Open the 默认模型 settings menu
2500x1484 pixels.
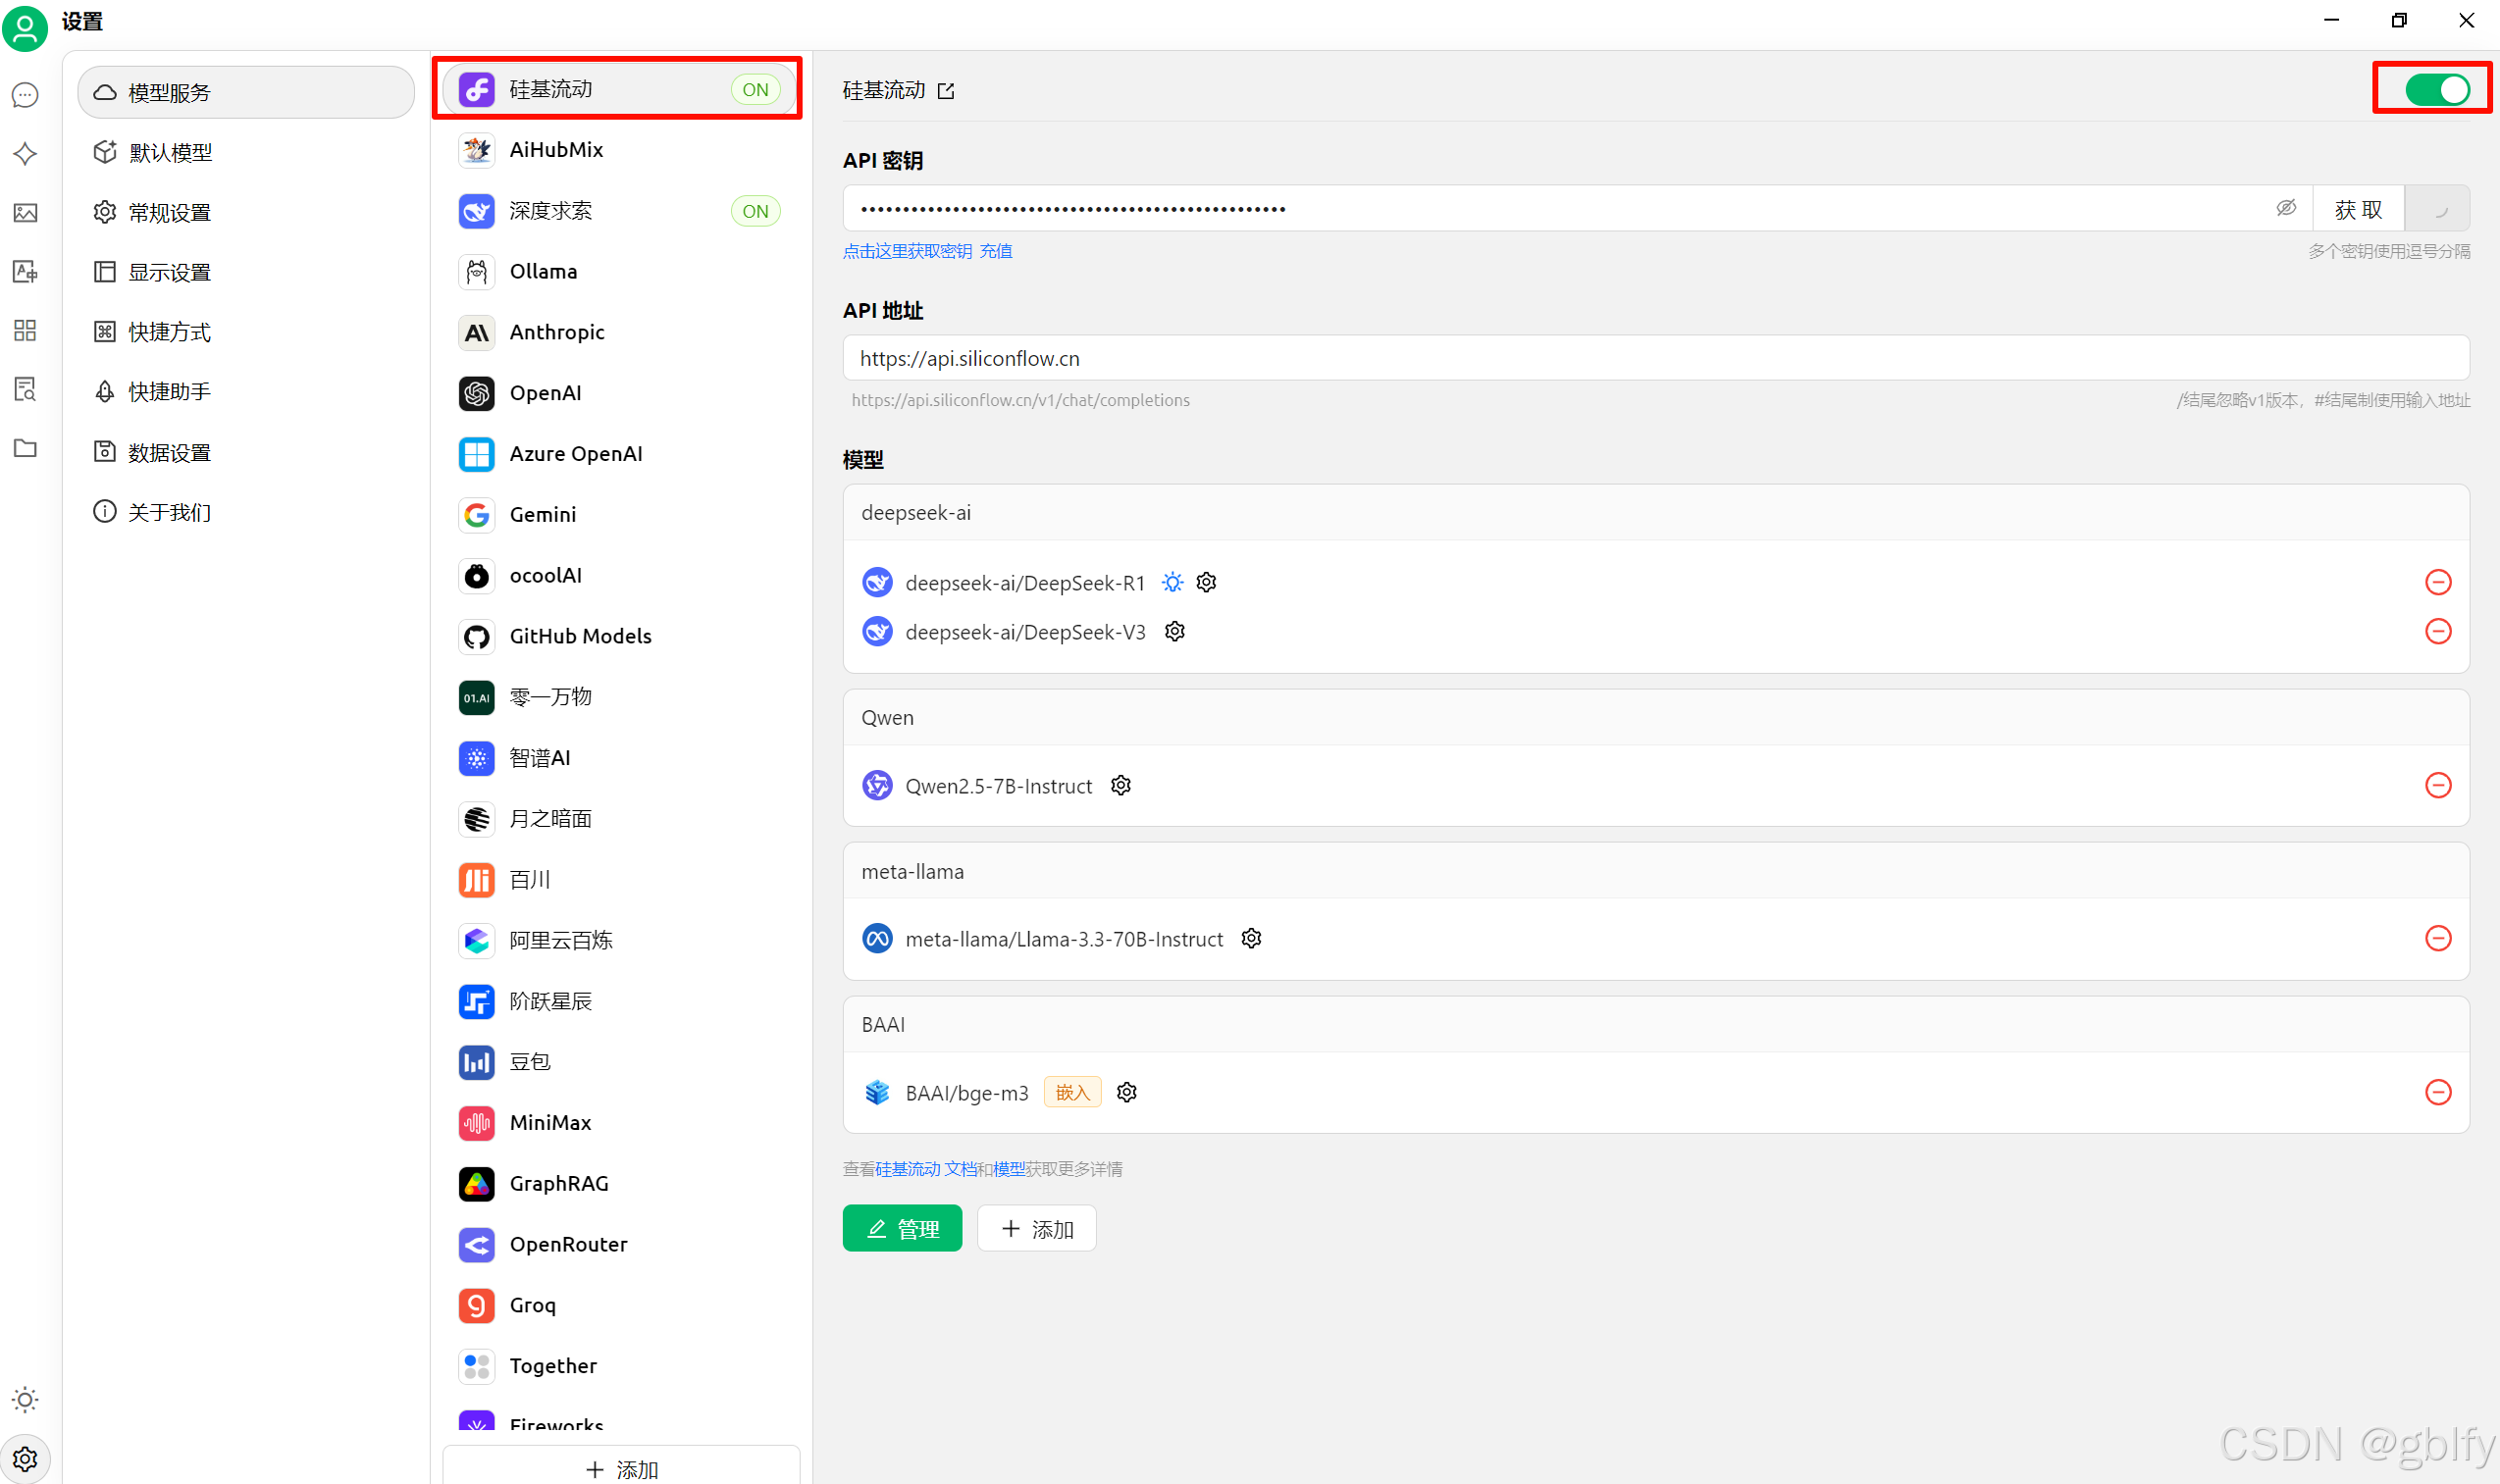(x=170, y=153)
